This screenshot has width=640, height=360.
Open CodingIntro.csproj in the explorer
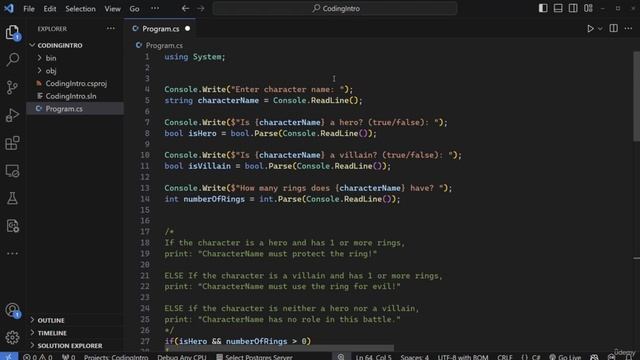pyautogui.click(x=76, y=83)
